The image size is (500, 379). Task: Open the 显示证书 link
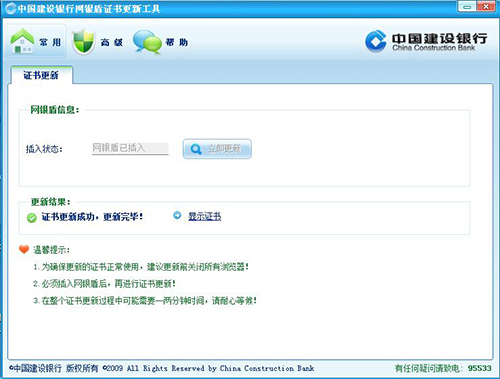(205, 216)
